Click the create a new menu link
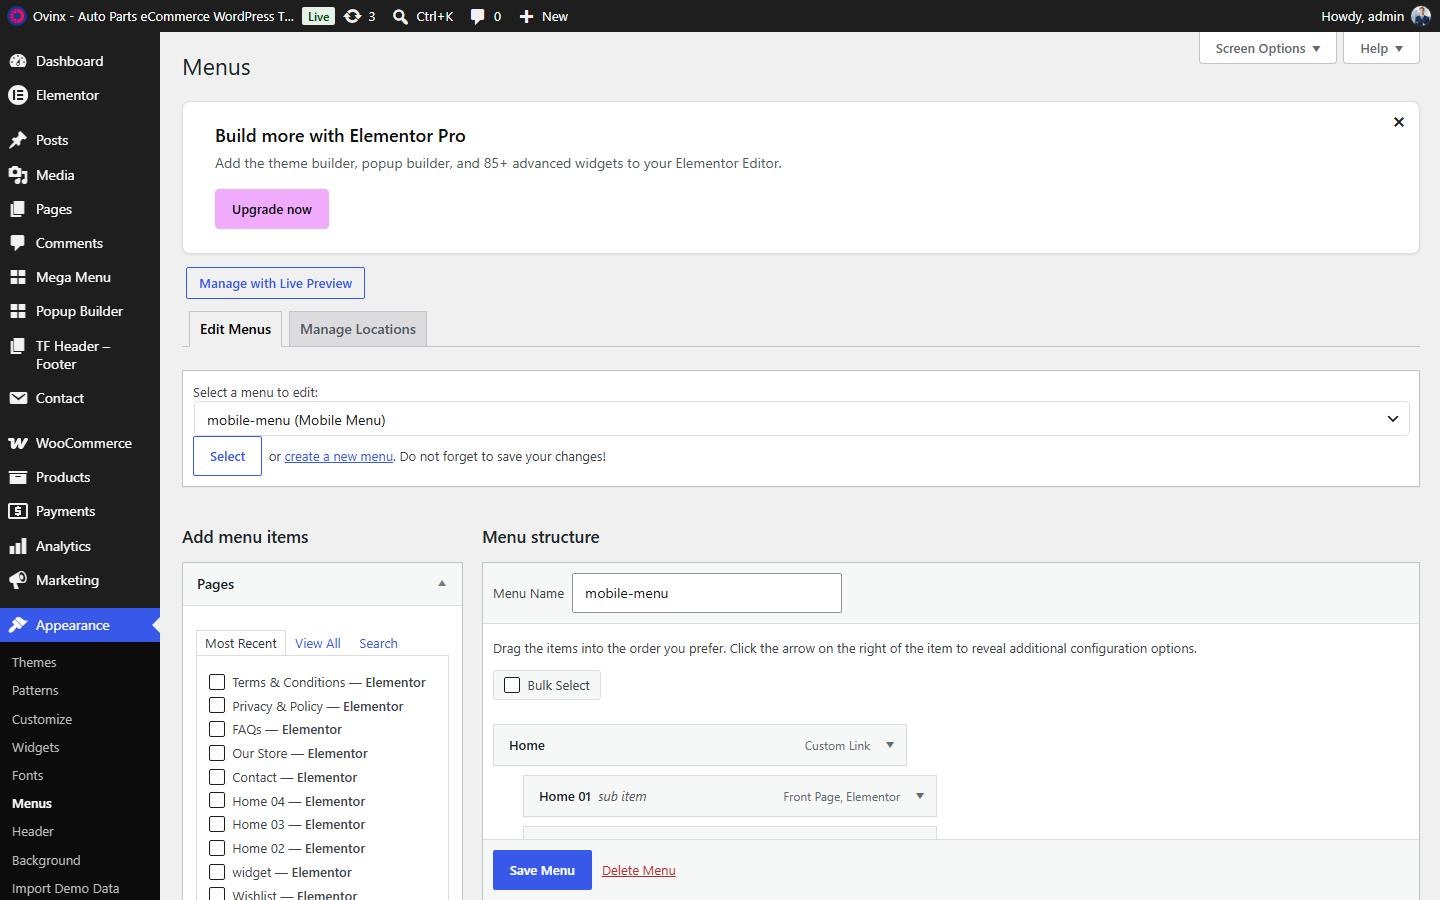The width and height of the screenshot is (1440, 900). (x=339, y=456)
